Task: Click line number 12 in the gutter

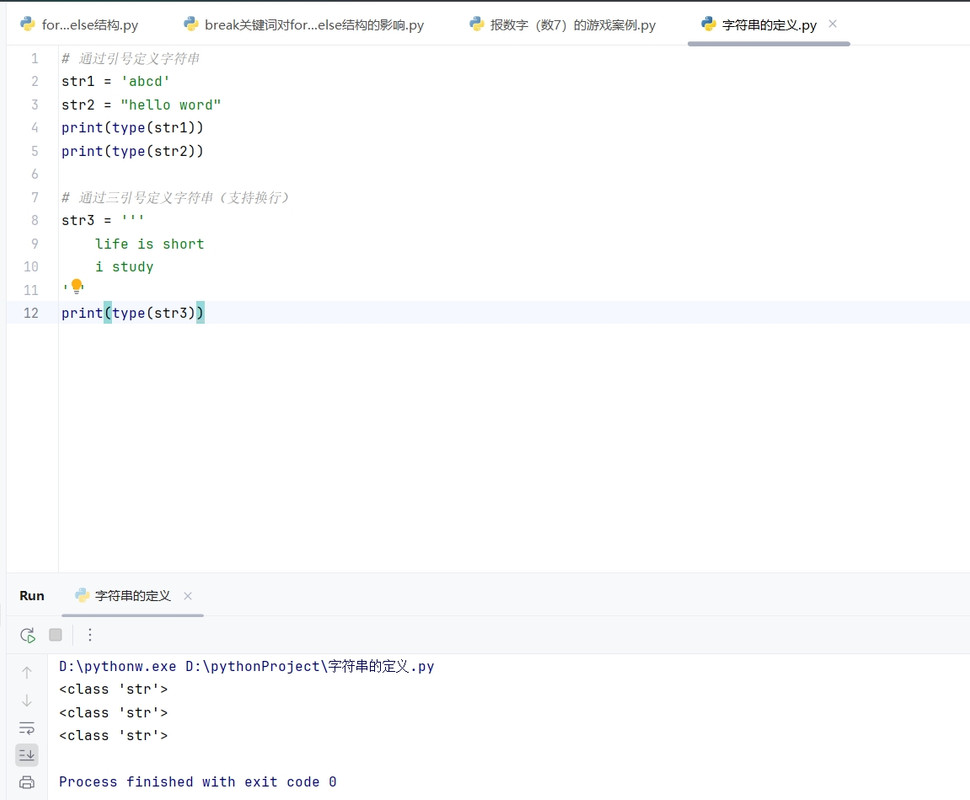Action: click(31, 313)
